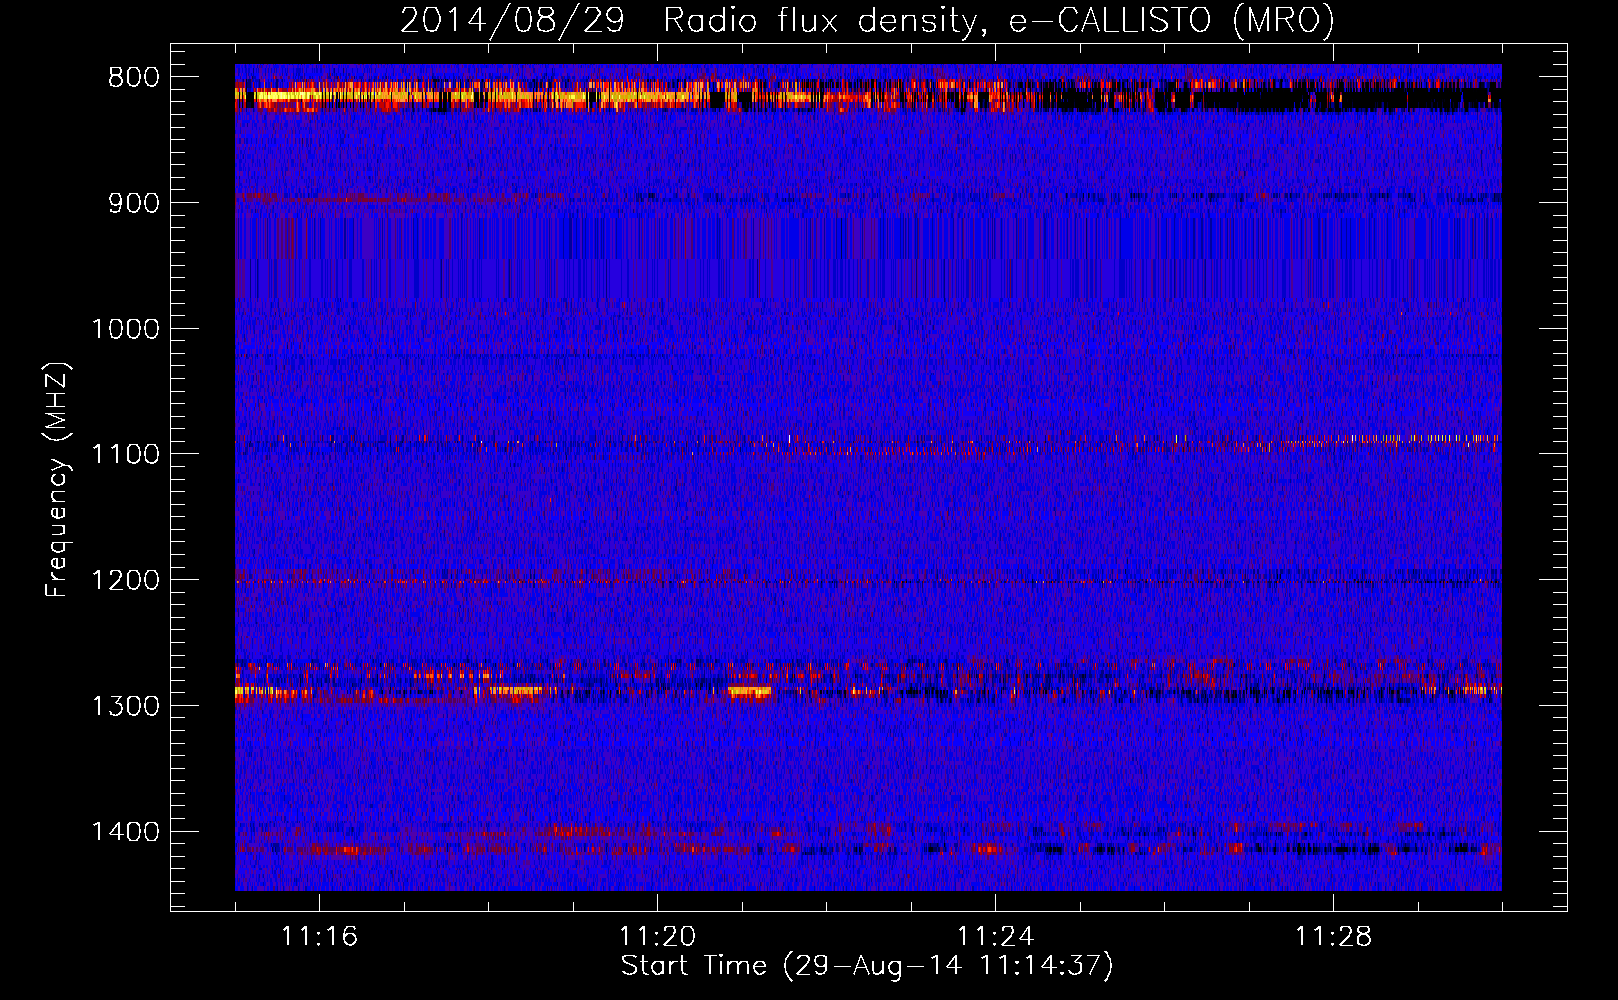This screenshot has width=1618, height=1000.
Task: Click the 1100 frequency tick label
Action: 125,455
